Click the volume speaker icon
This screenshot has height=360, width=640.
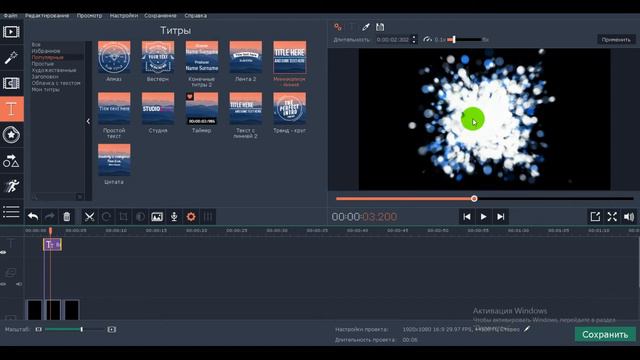[629, 217]
